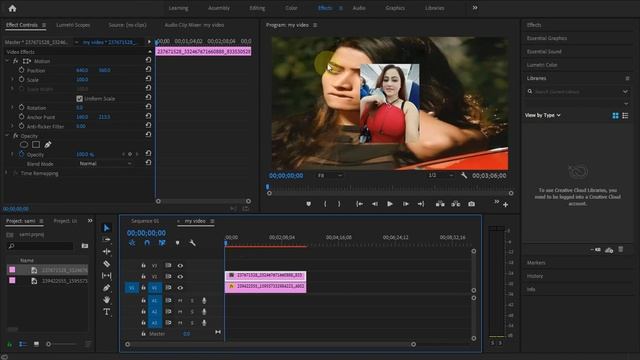Image resolution: width=640 pixels, height=360 pixels.
Task: Open Sequence 01 timeline tab
Action: pyautogui.click(x=145, y=221)
